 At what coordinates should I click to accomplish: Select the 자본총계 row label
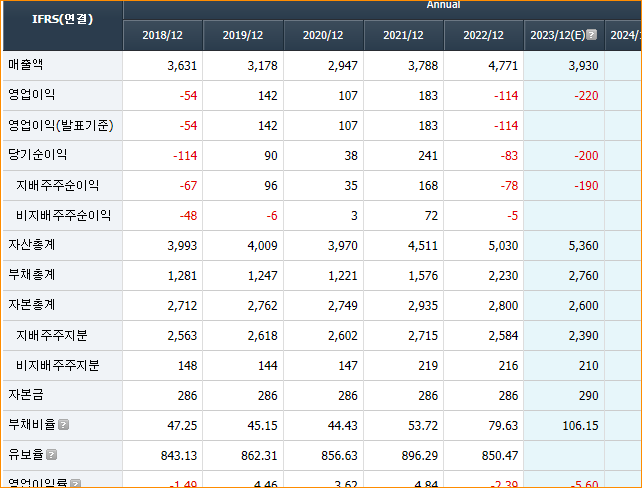pos(32,305)
